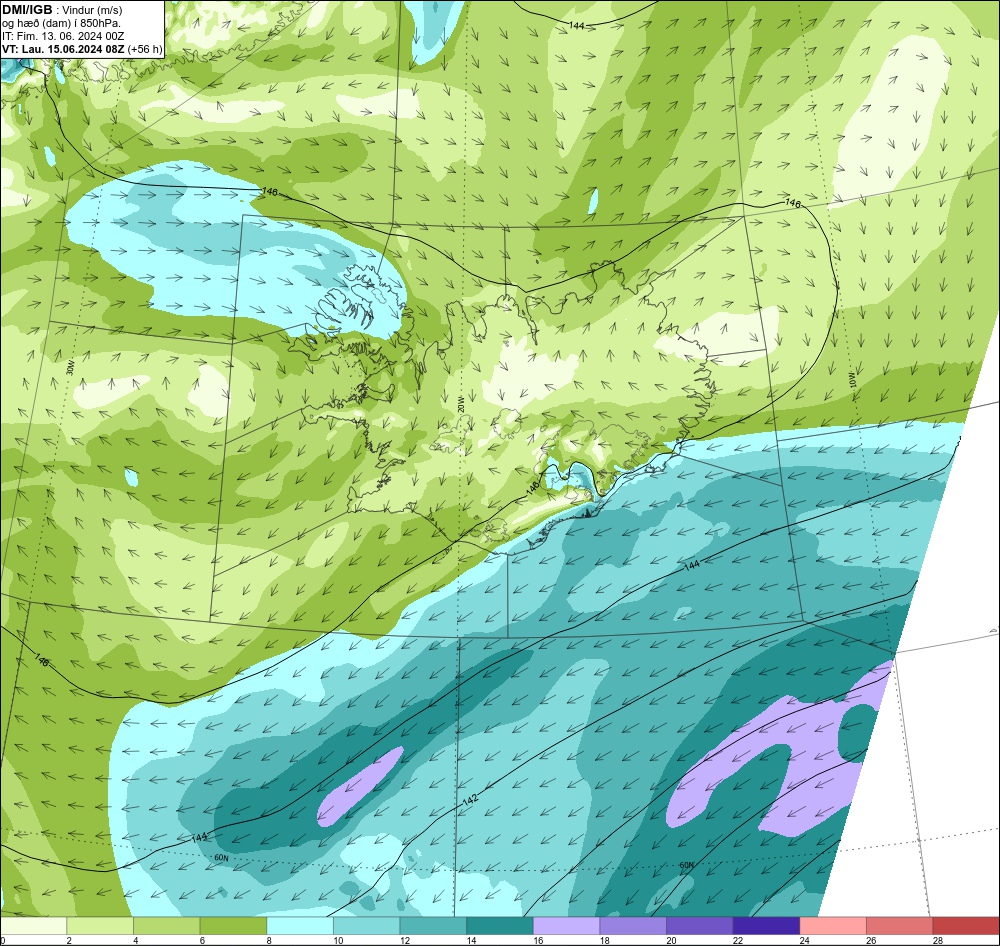Click the '10W' longitude label
The image size is (1000, 946).
point(853,381)
